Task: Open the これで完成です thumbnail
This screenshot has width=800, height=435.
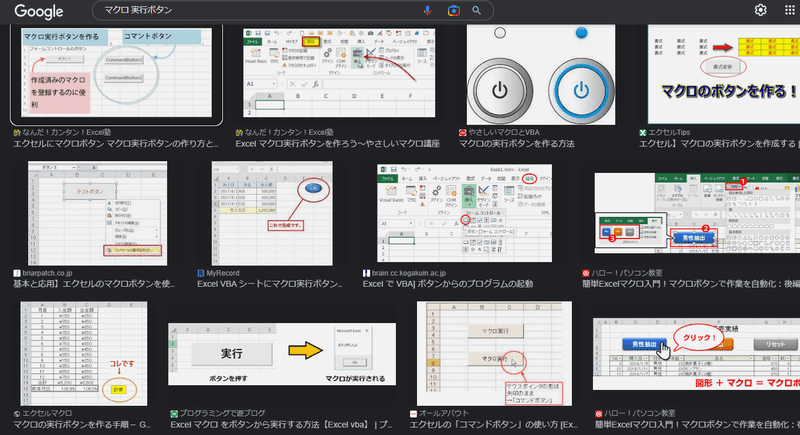Action: 272,213
